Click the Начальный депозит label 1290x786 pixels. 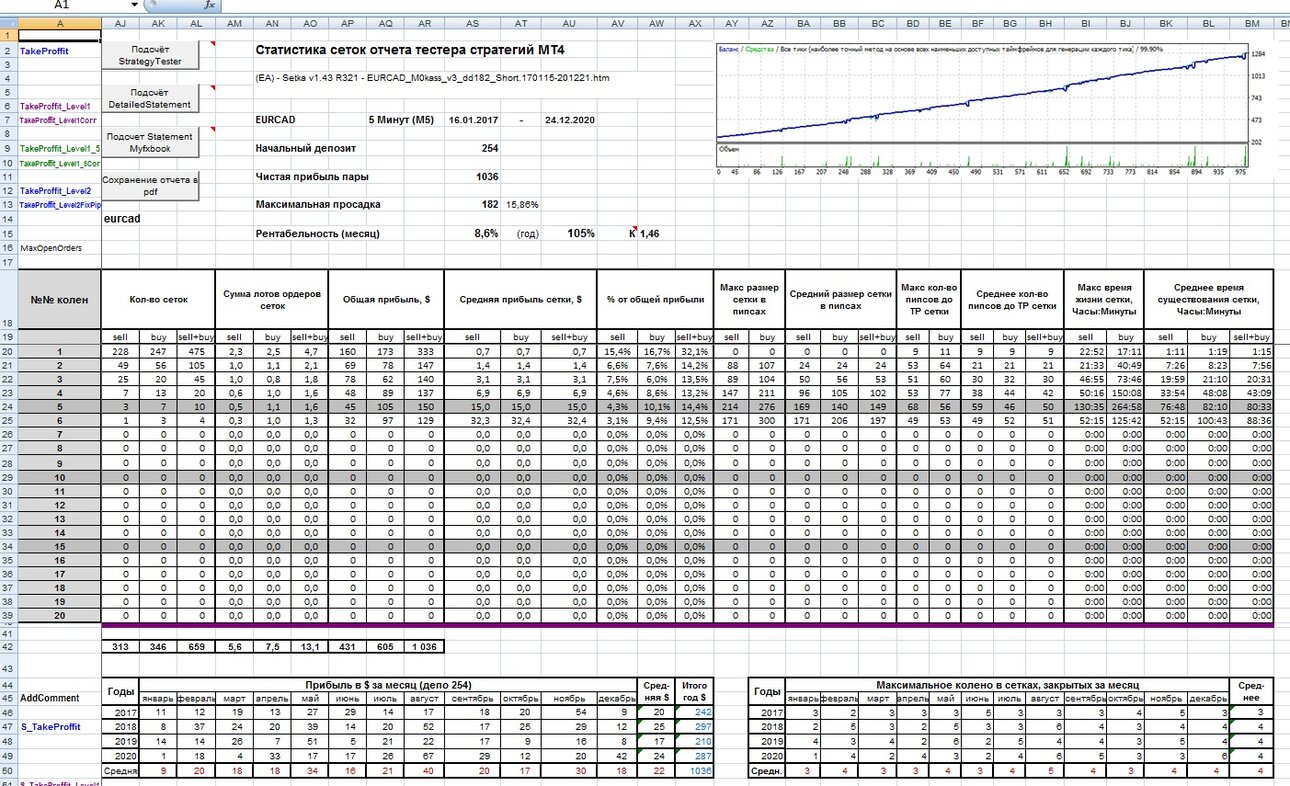tap(306, 148)
